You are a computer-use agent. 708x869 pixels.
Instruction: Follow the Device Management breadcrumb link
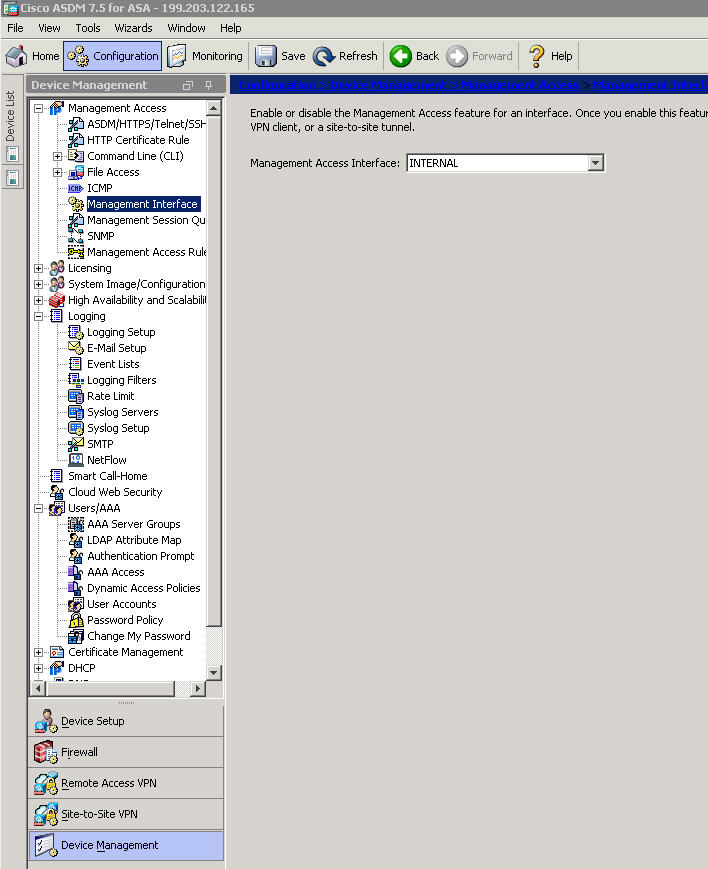click(388, 85)
